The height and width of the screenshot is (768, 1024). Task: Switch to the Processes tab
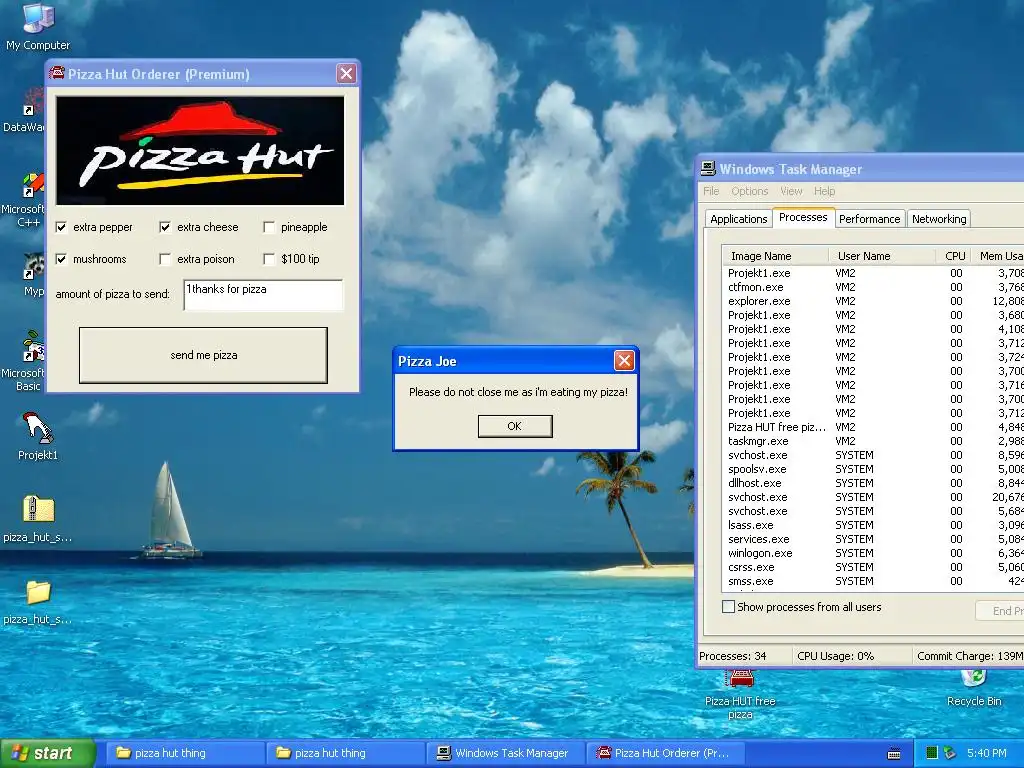pos(803,217)
